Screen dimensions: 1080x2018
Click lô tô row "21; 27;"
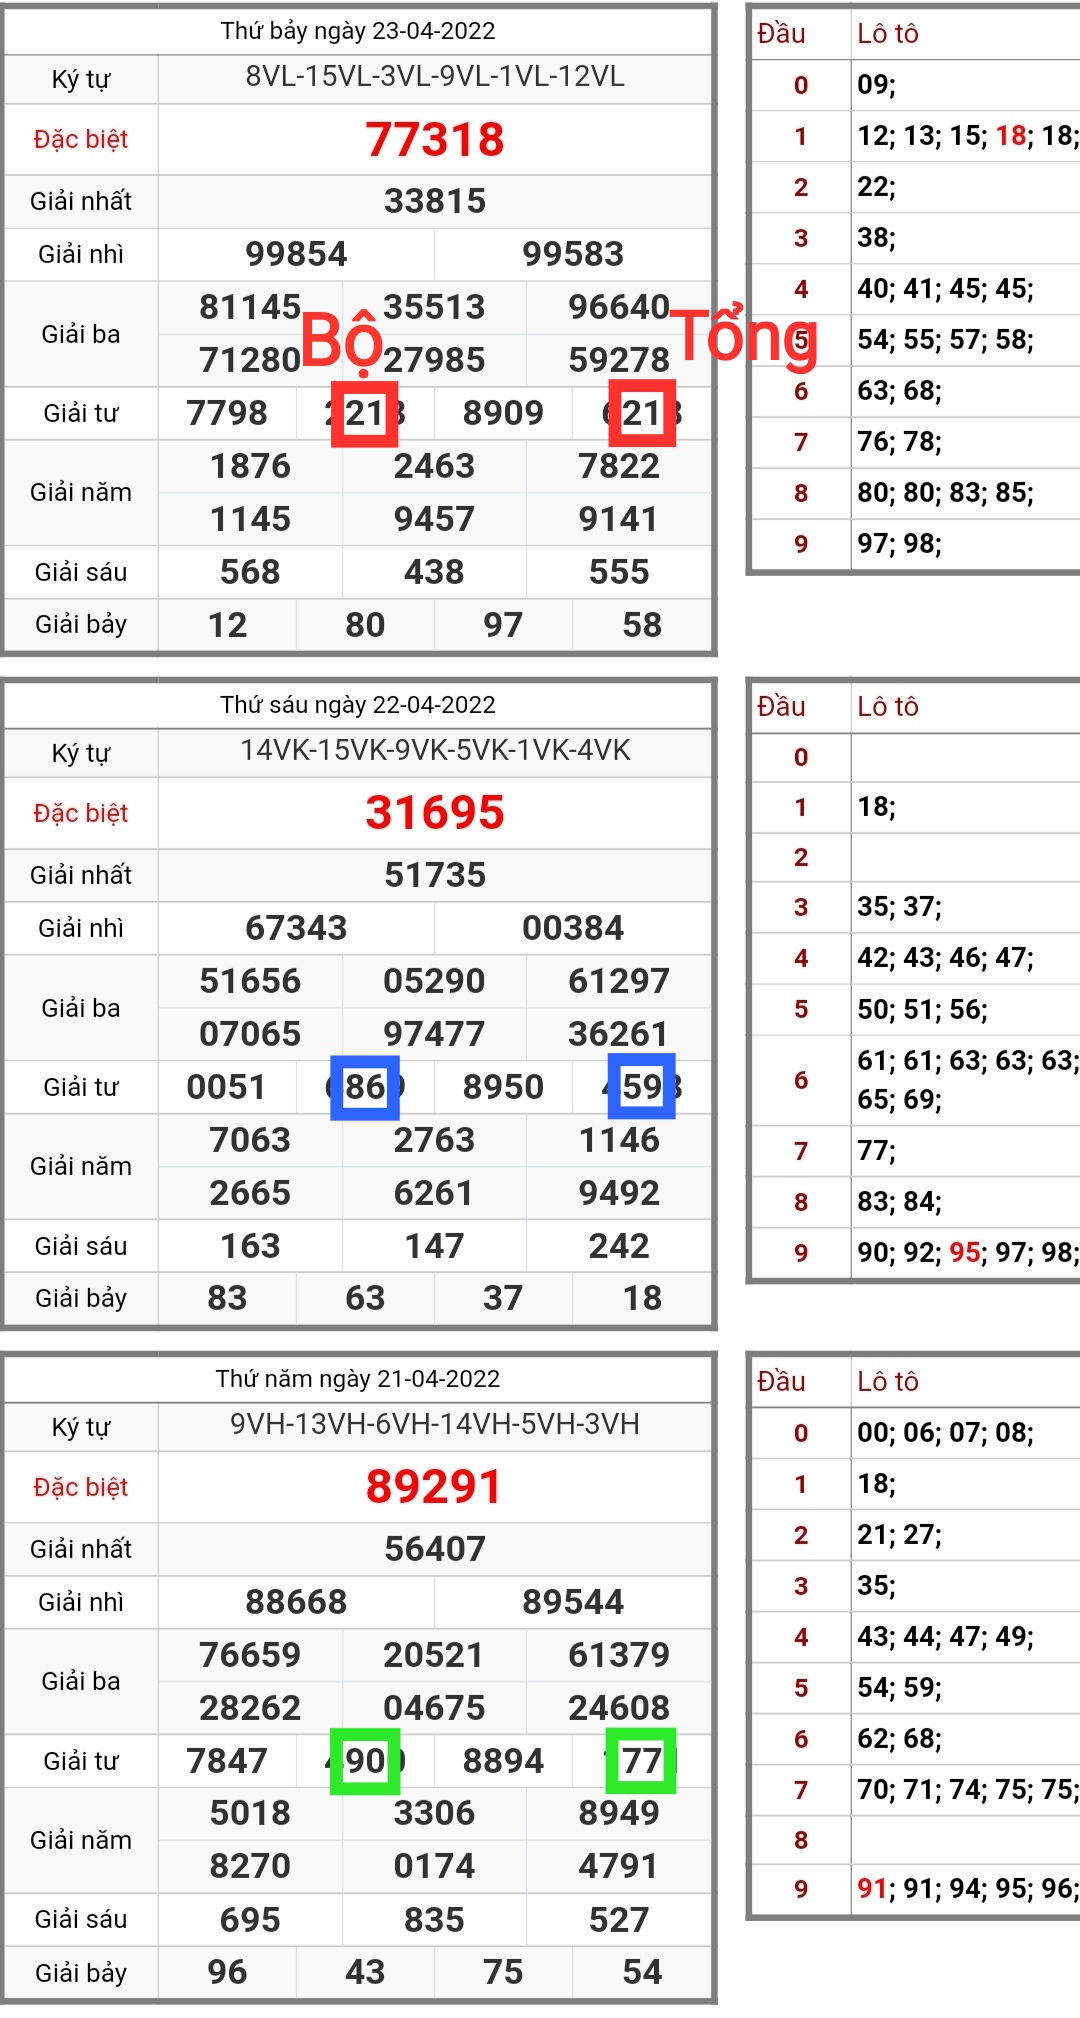tap(900, 1535)
